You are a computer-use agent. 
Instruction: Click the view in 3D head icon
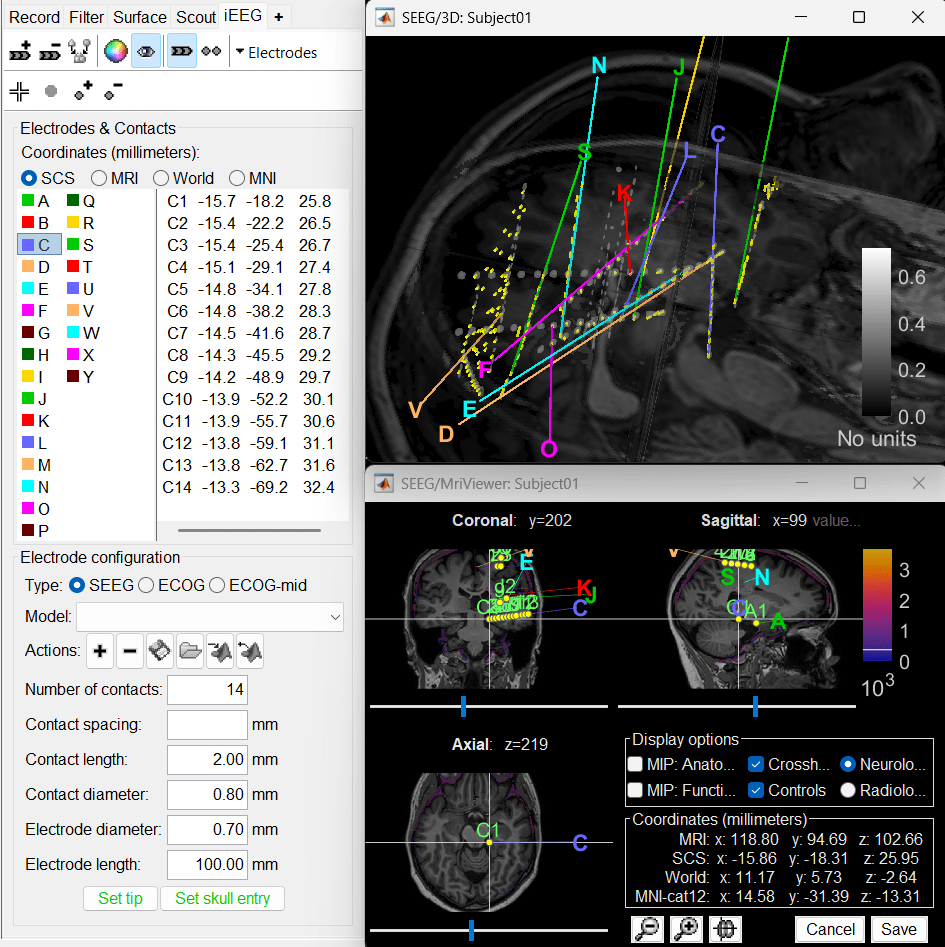coord(725,929)
